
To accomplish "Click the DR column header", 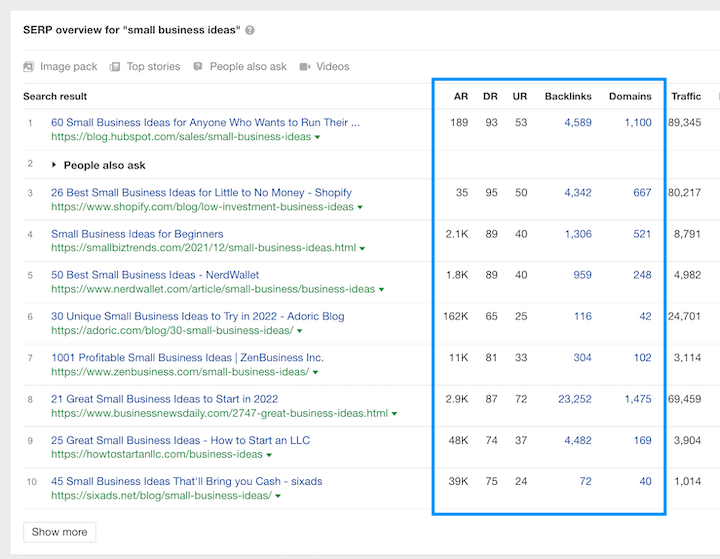I will pos(491,97).
